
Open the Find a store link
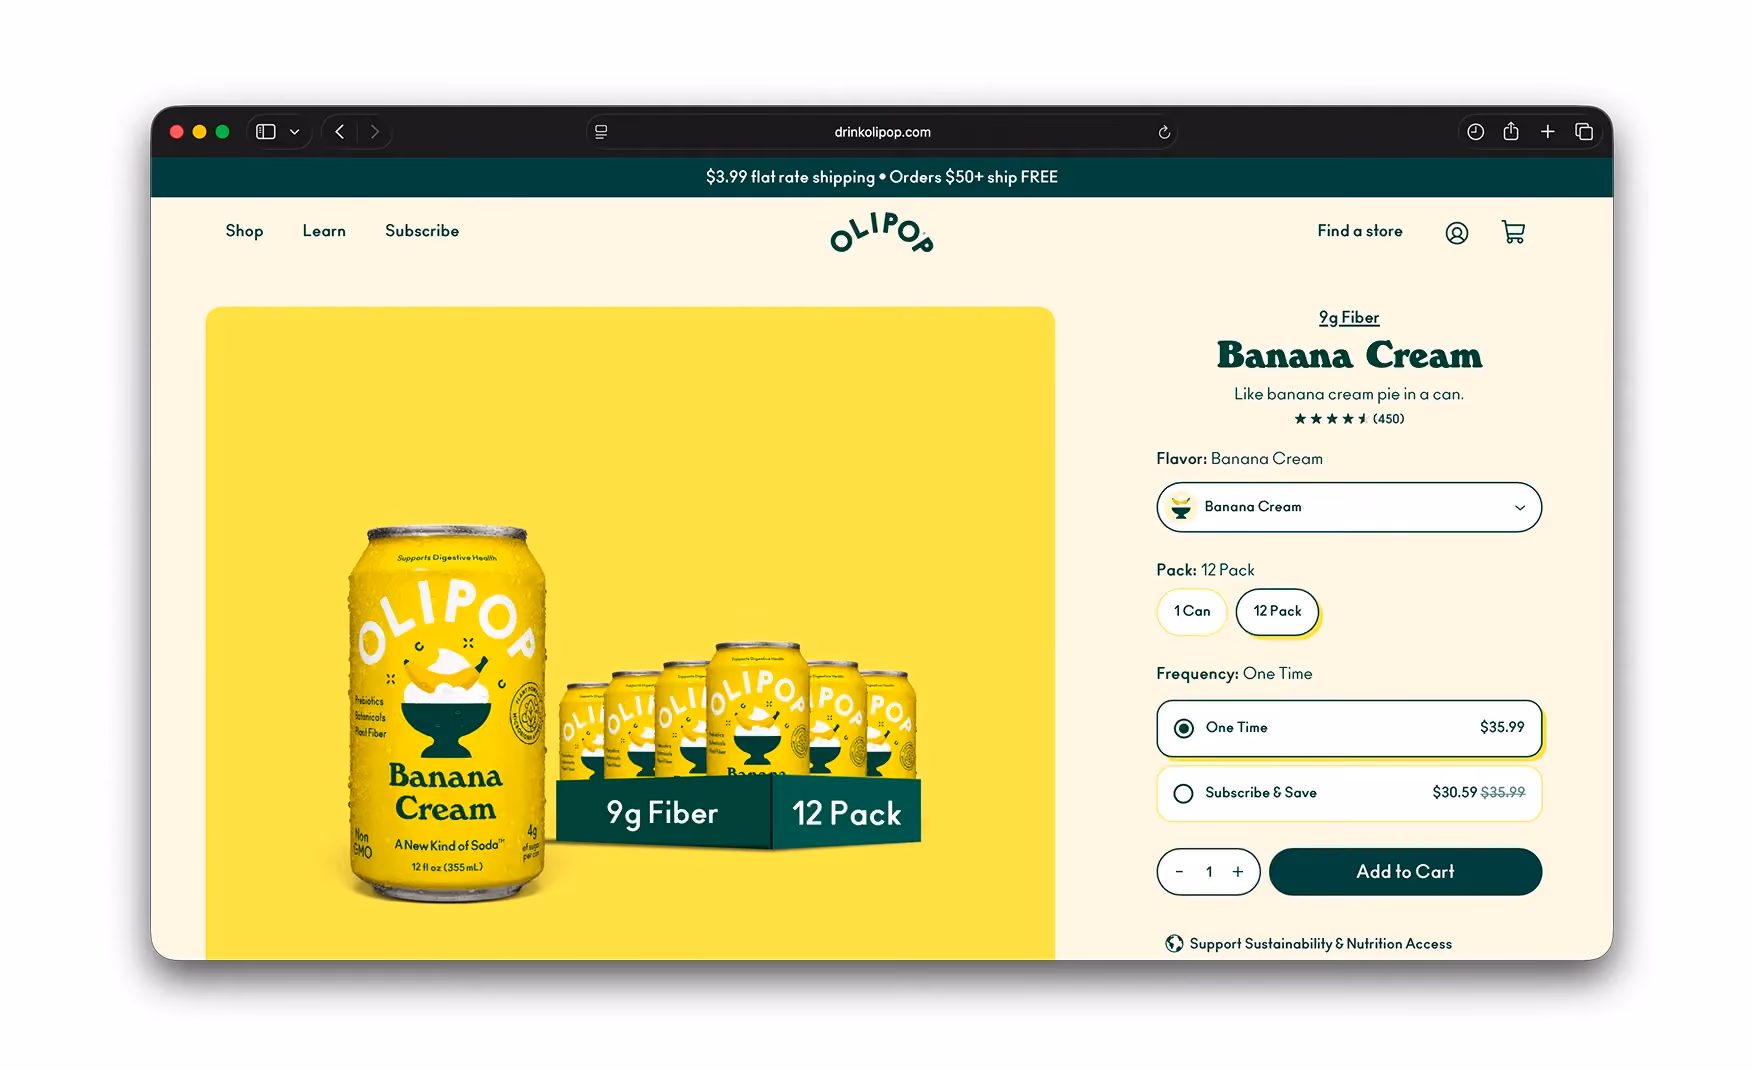(1360, 231)
